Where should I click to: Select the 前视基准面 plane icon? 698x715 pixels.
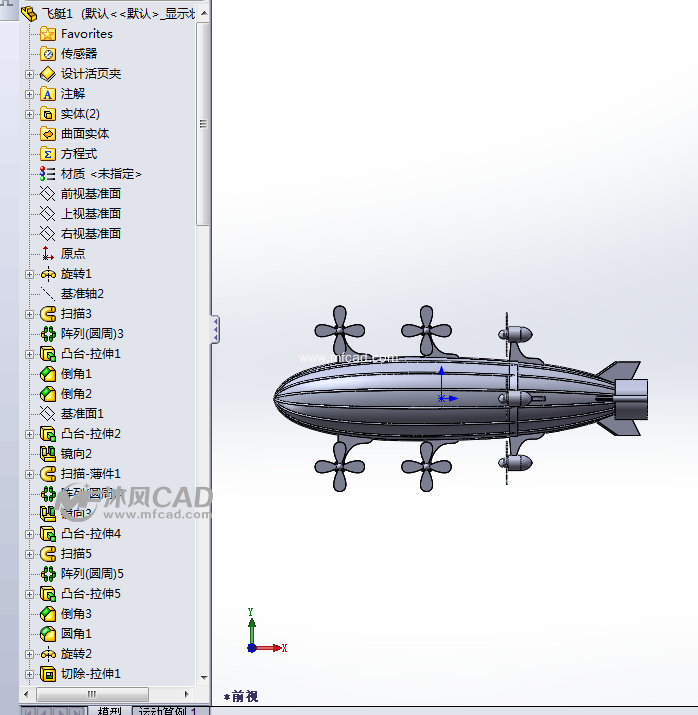[x=48, y=194]
